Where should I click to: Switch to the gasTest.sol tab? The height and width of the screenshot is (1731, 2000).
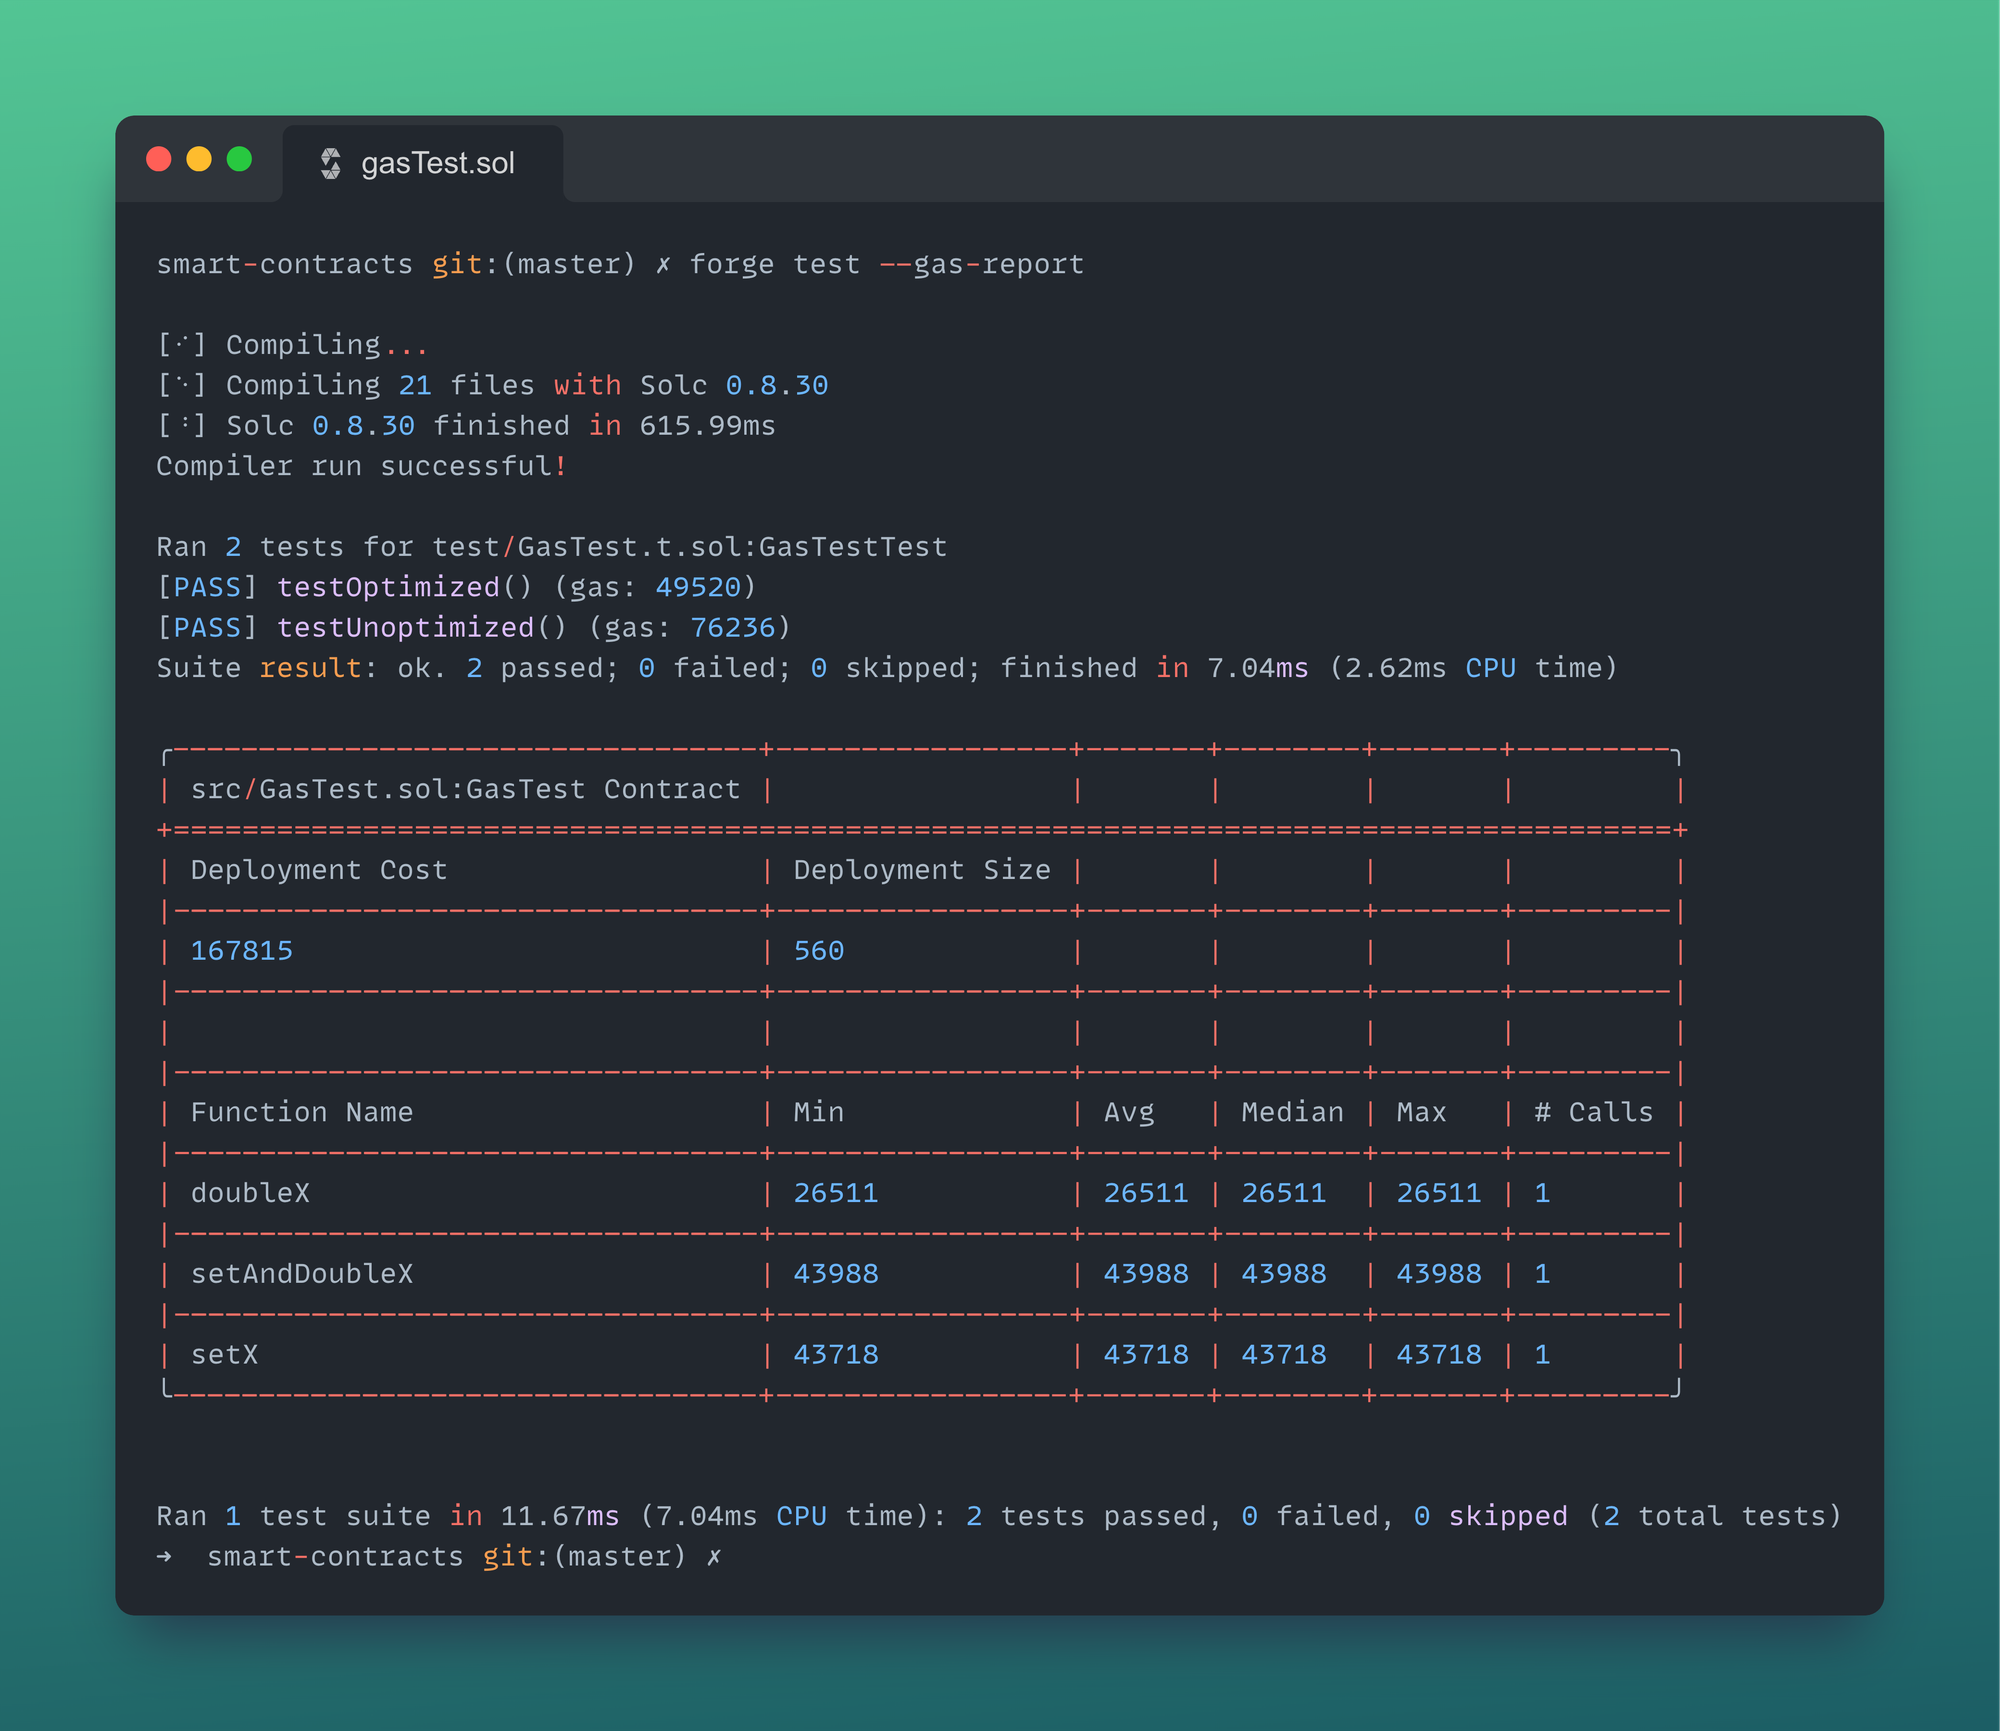[x=438, y=162]
